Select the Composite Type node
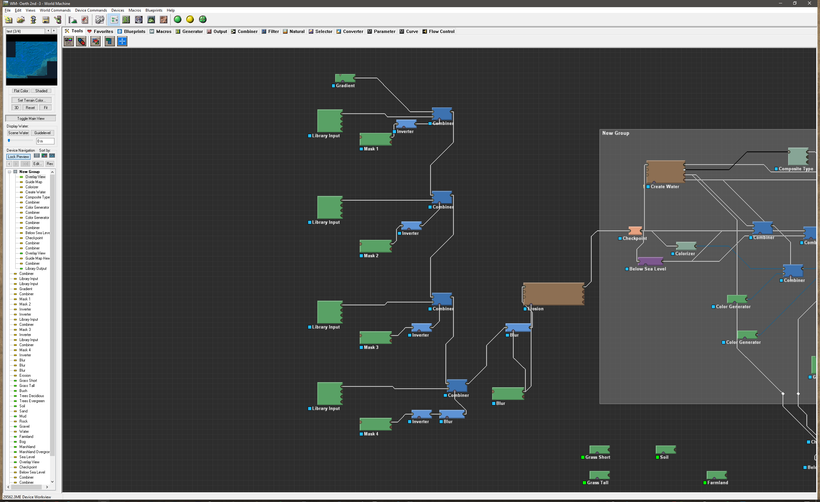This screenshot has height=502, width=820. [x=798, y=156]
